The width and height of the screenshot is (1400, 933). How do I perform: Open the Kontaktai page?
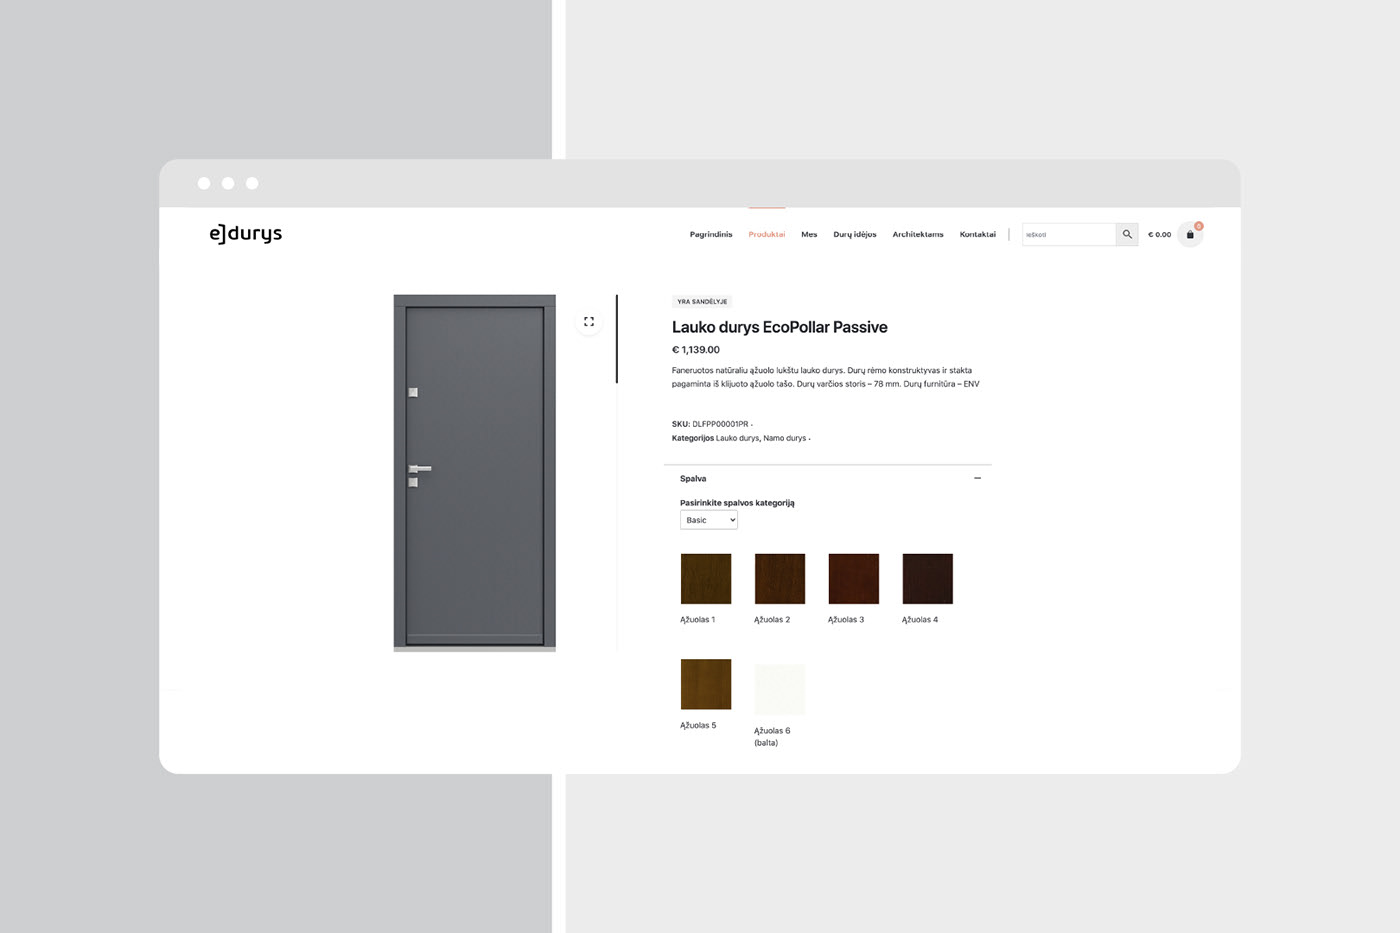(x=978, y=235)
